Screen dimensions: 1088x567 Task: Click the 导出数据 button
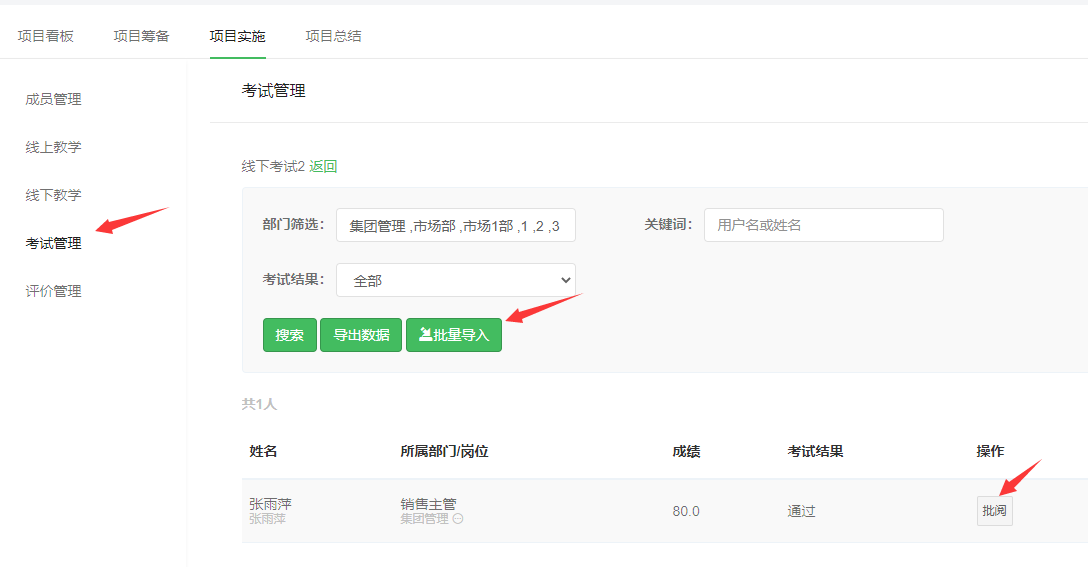point(361,335)
